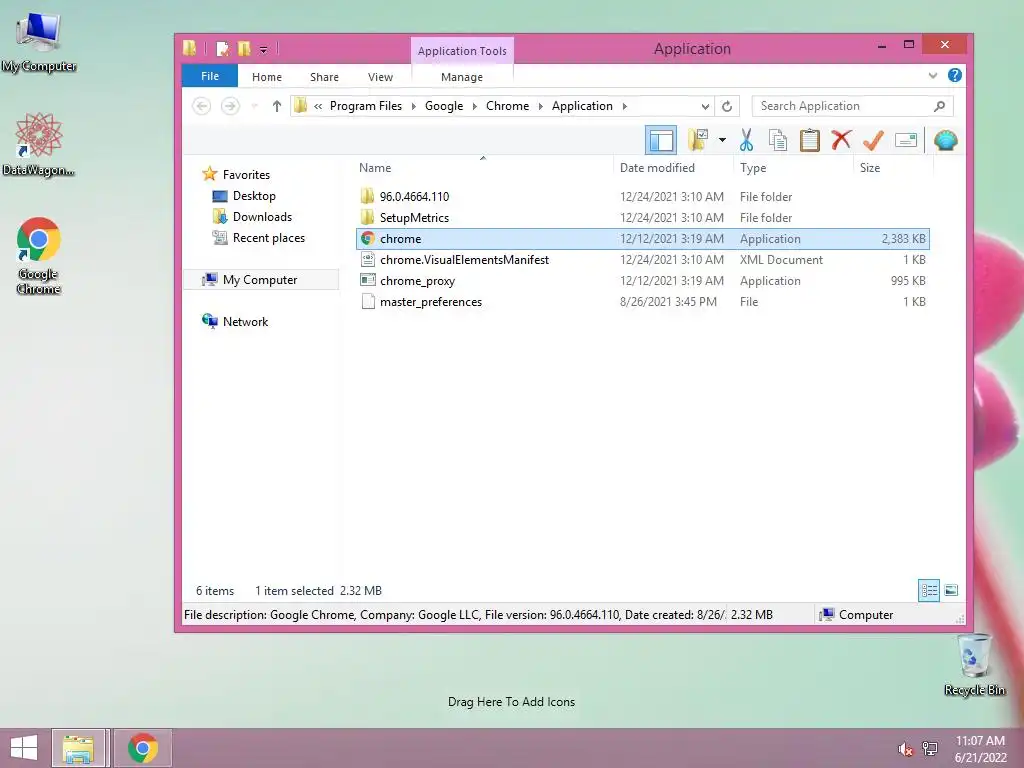Navigate back with the left arrow

[x=202, y=106]
